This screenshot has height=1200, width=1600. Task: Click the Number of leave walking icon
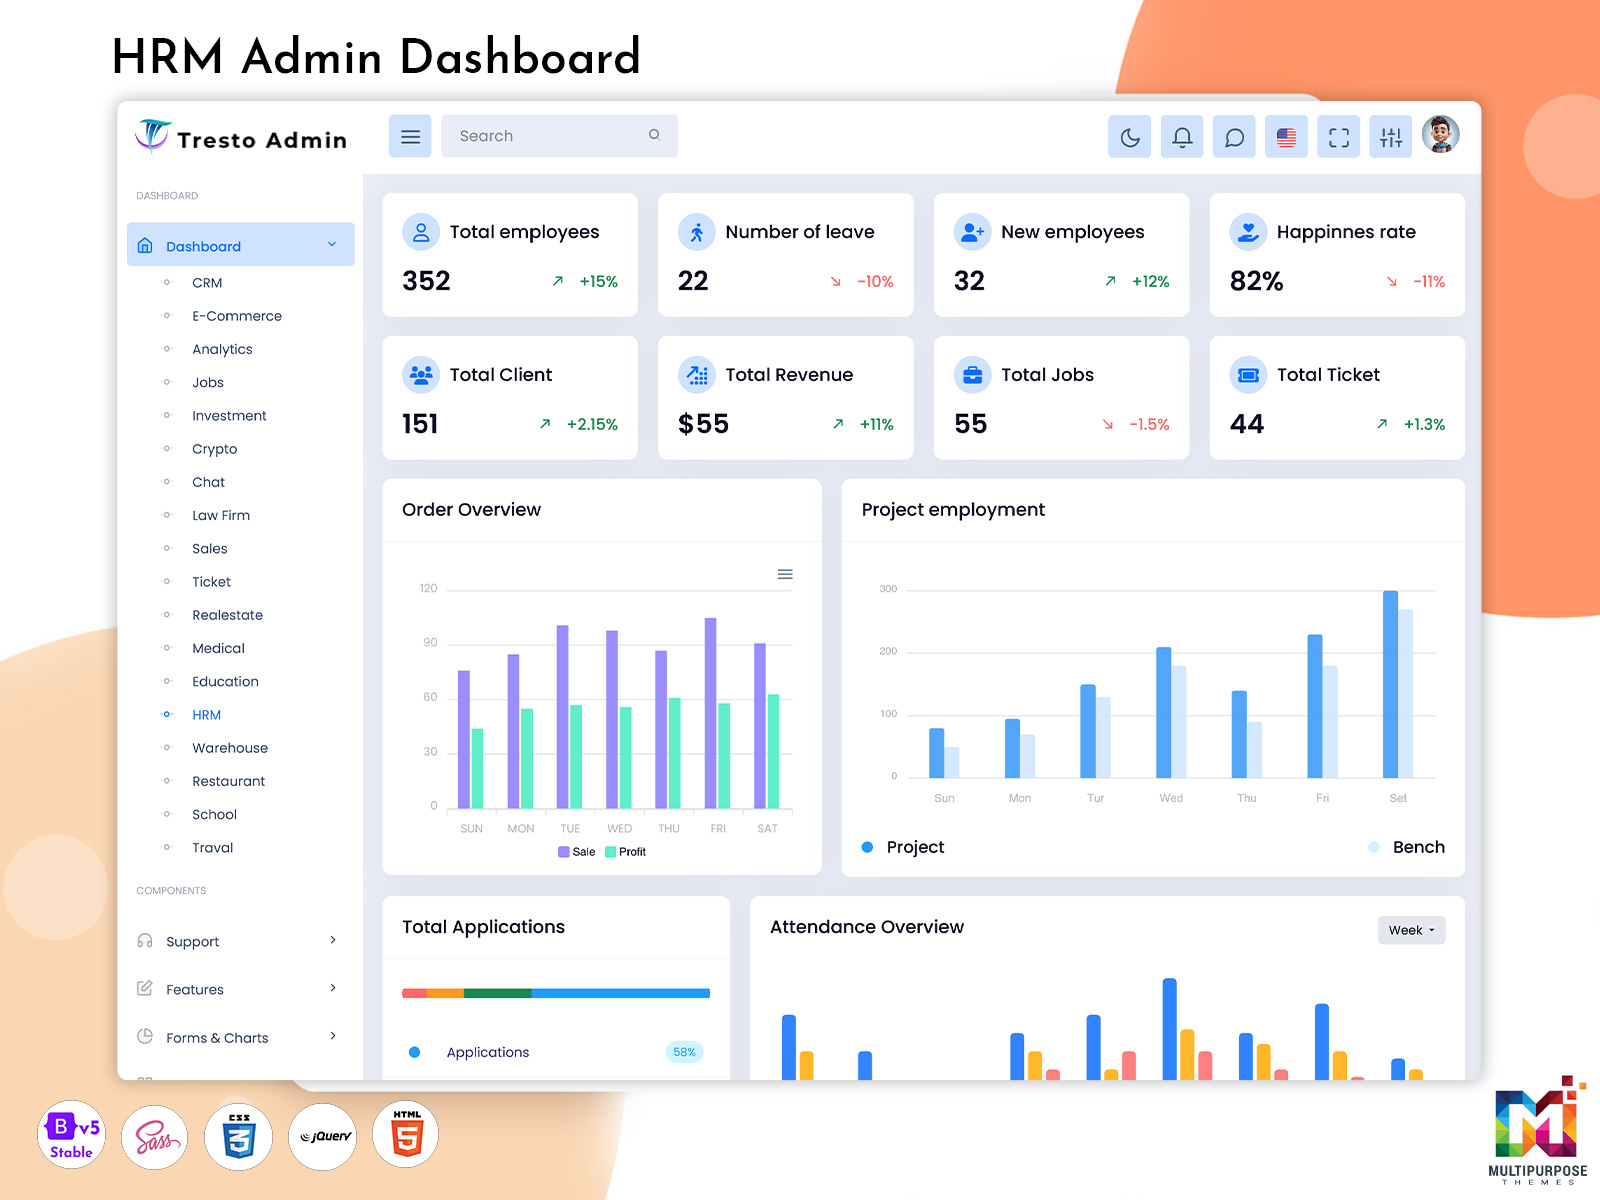(697, 232)
